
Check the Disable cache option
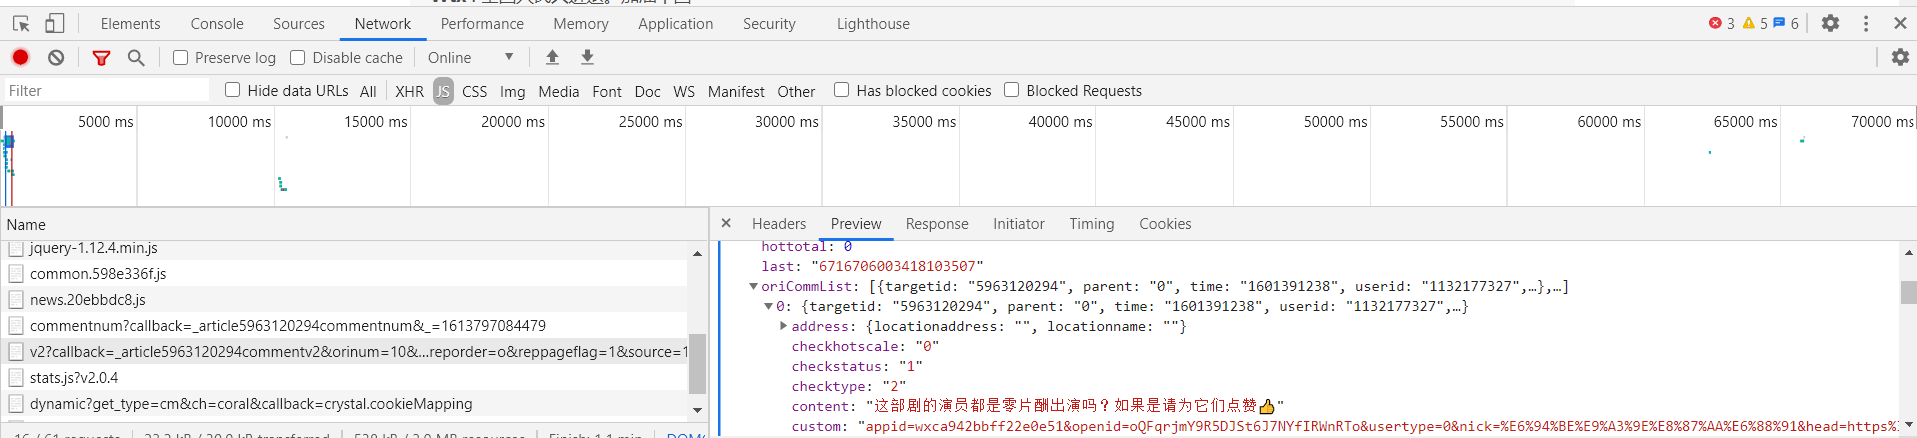pos(297,57)
